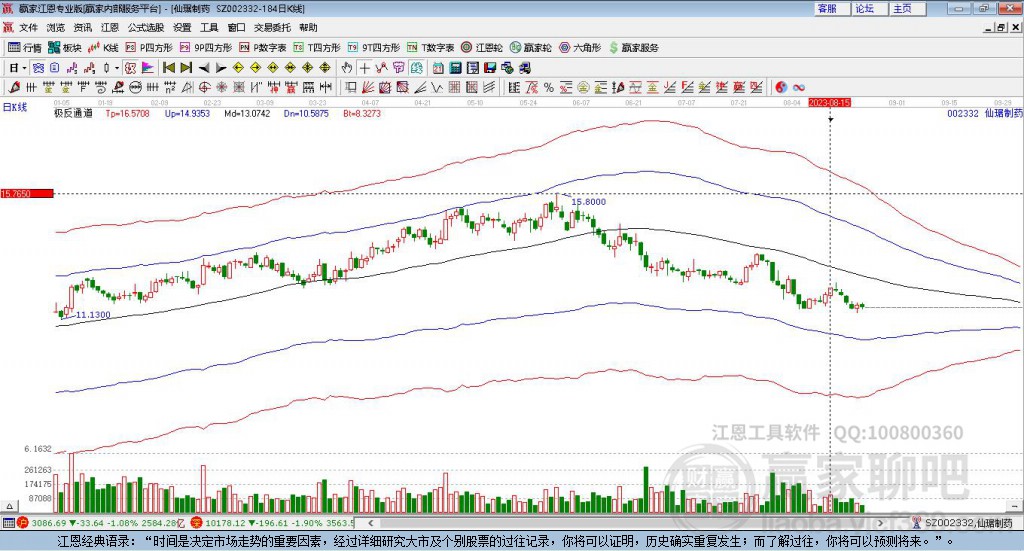Select the hand pan tool
1024x551 pixels.
click(x=347, y=68)
